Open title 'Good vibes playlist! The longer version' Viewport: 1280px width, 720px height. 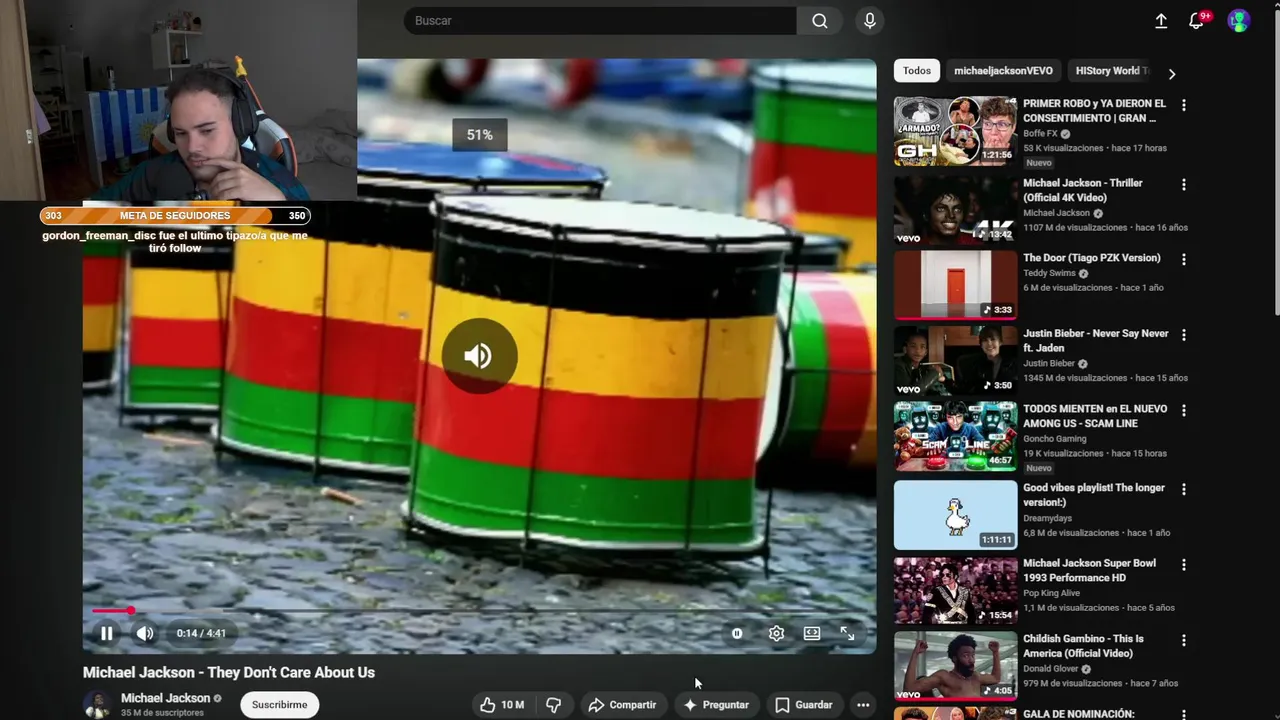coord(1094,495)
